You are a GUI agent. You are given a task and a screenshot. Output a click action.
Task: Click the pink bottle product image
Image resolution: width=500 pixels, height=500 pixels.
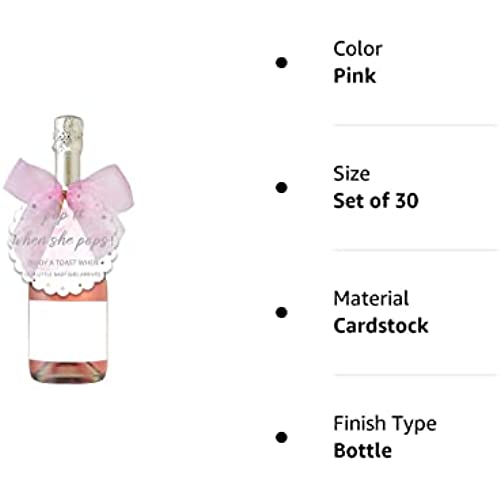[x=68, y=250]
